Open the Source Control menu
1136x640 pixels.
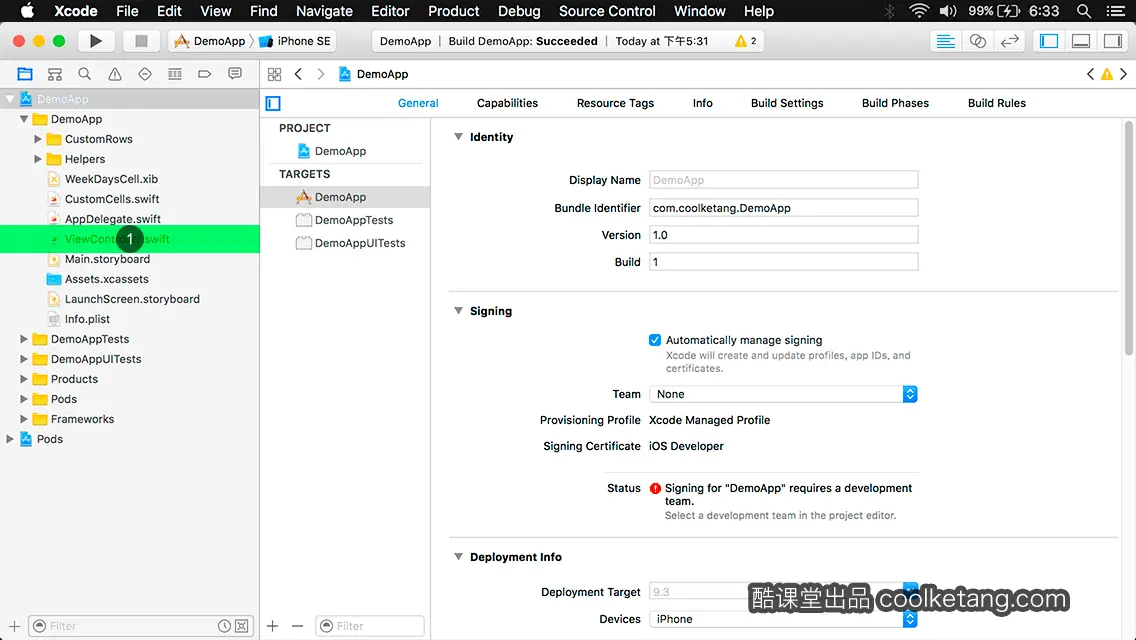click(607, 11)
